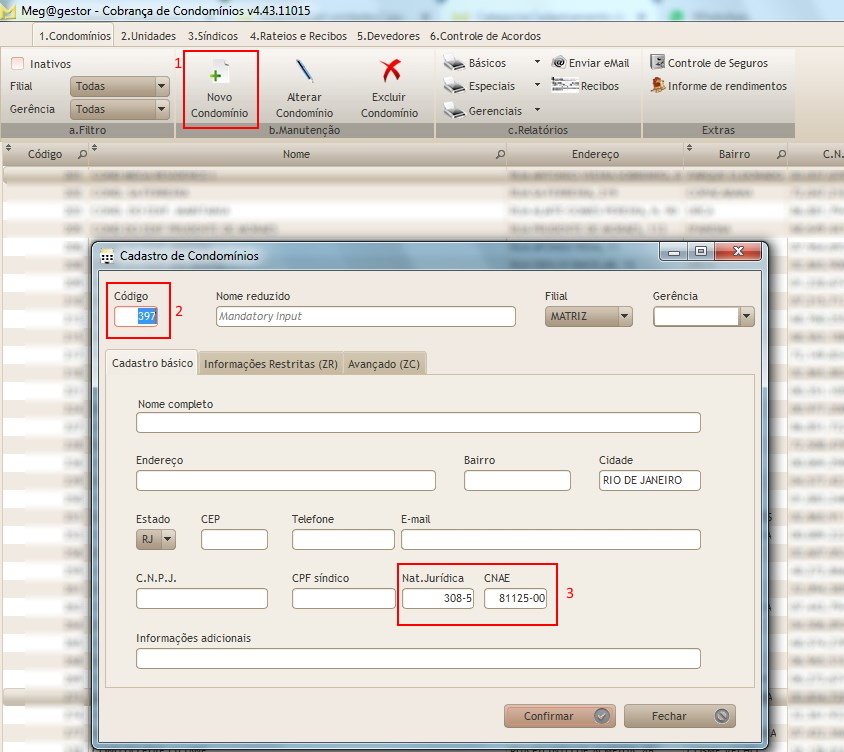Viewport: 844px width, 752px height.
Task: Open Controle de Seguros
Action: click(657, 63)
